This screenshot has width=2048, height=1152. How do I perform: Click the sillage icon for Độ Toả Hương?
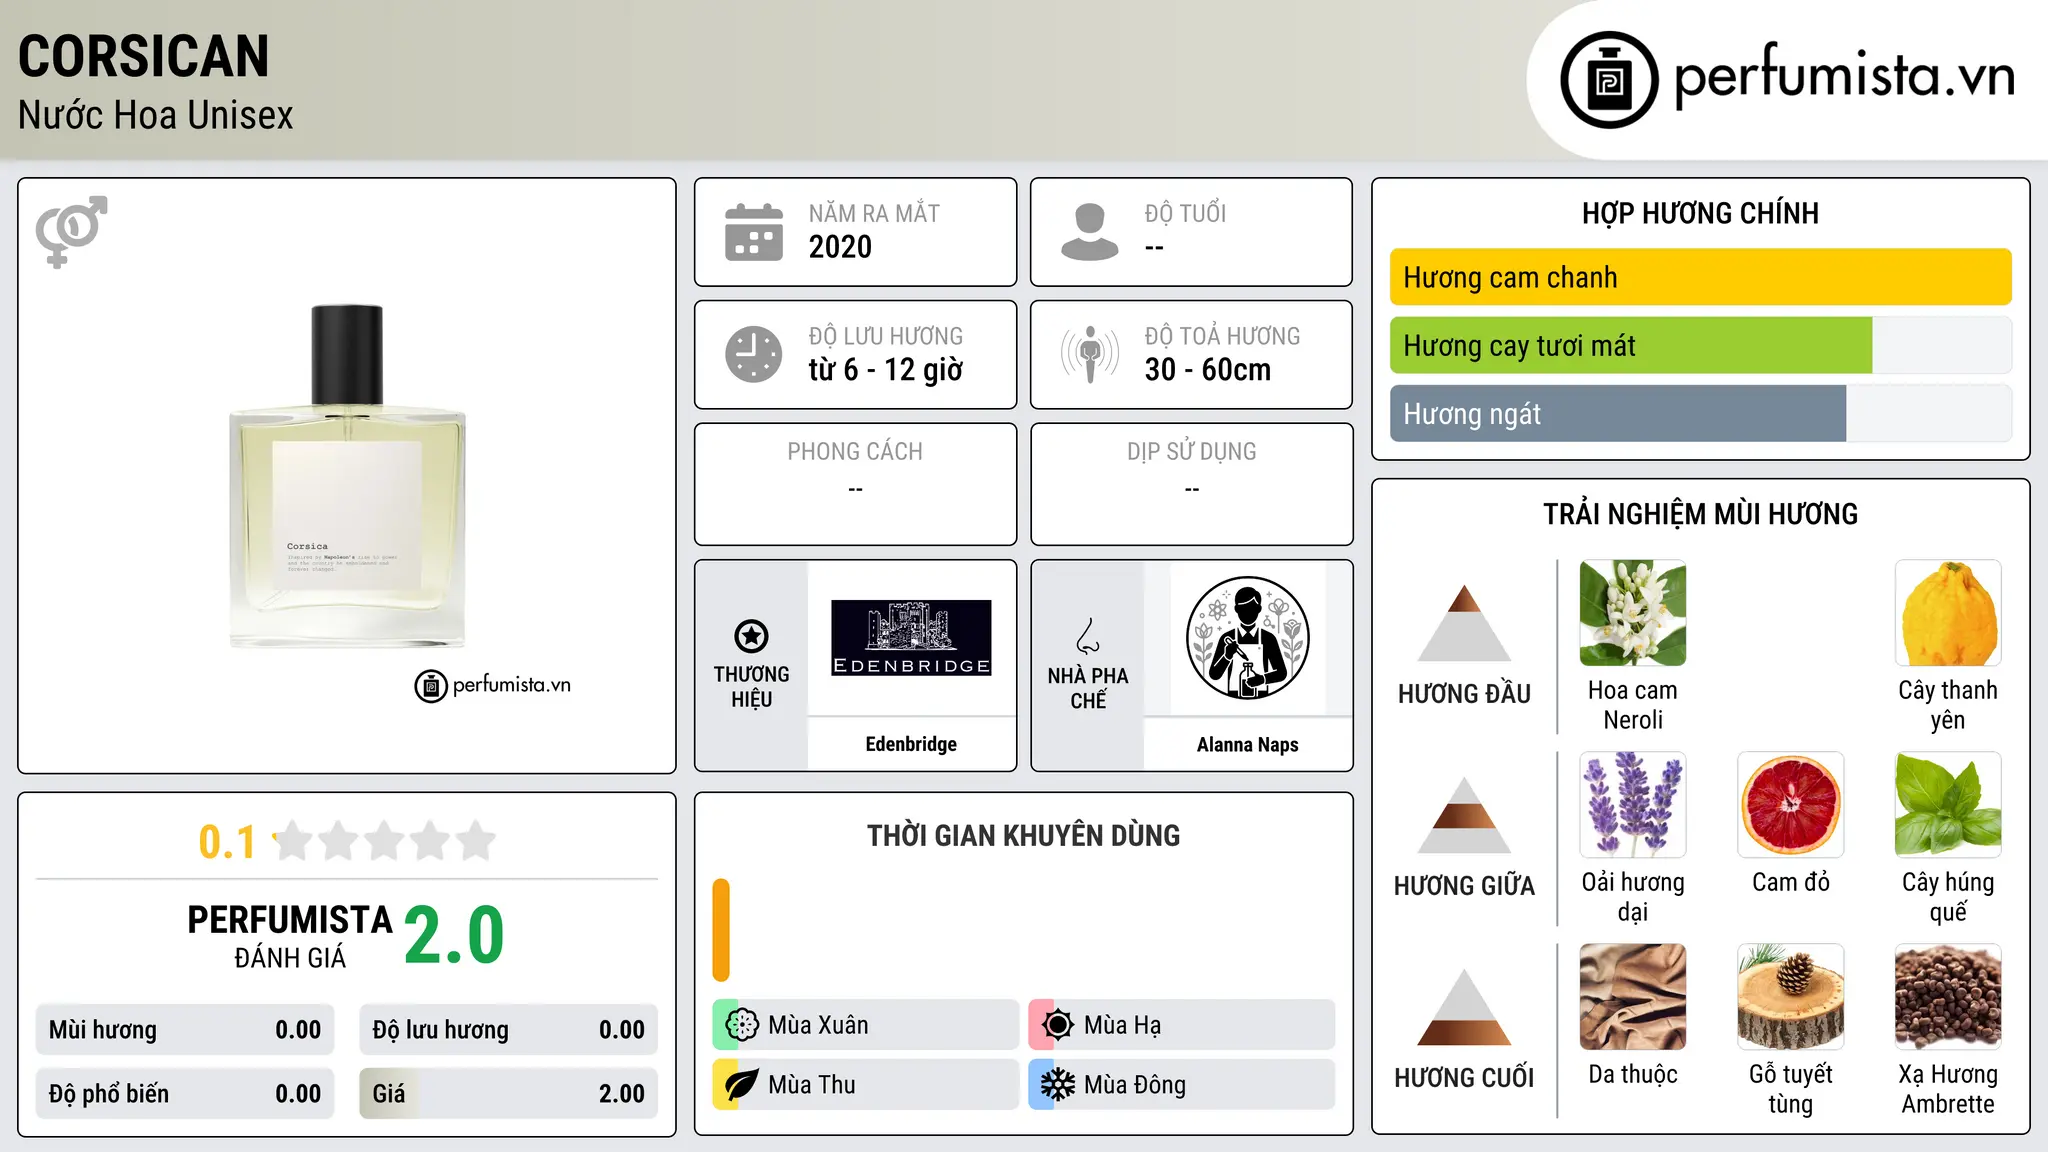click(1089, 354)
